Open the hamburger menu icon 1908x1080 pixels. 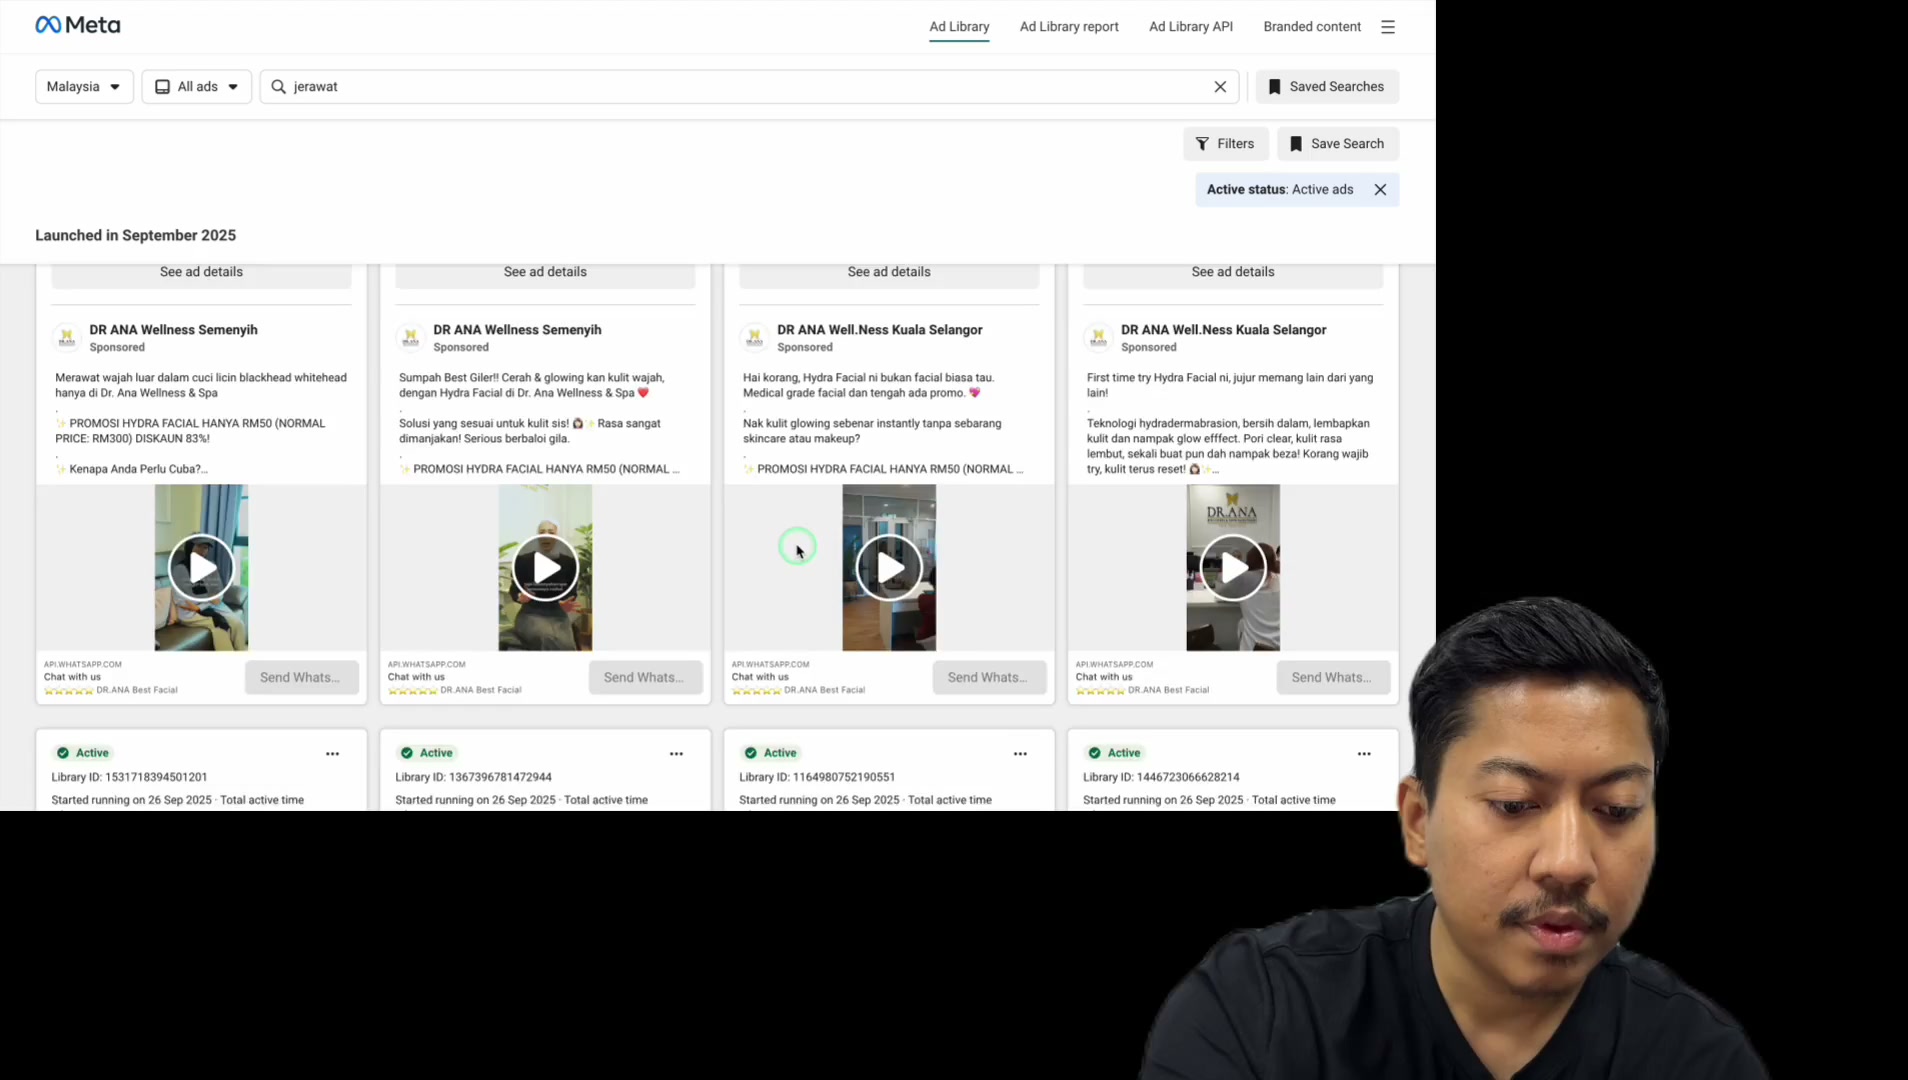(x=1388, y=27)
